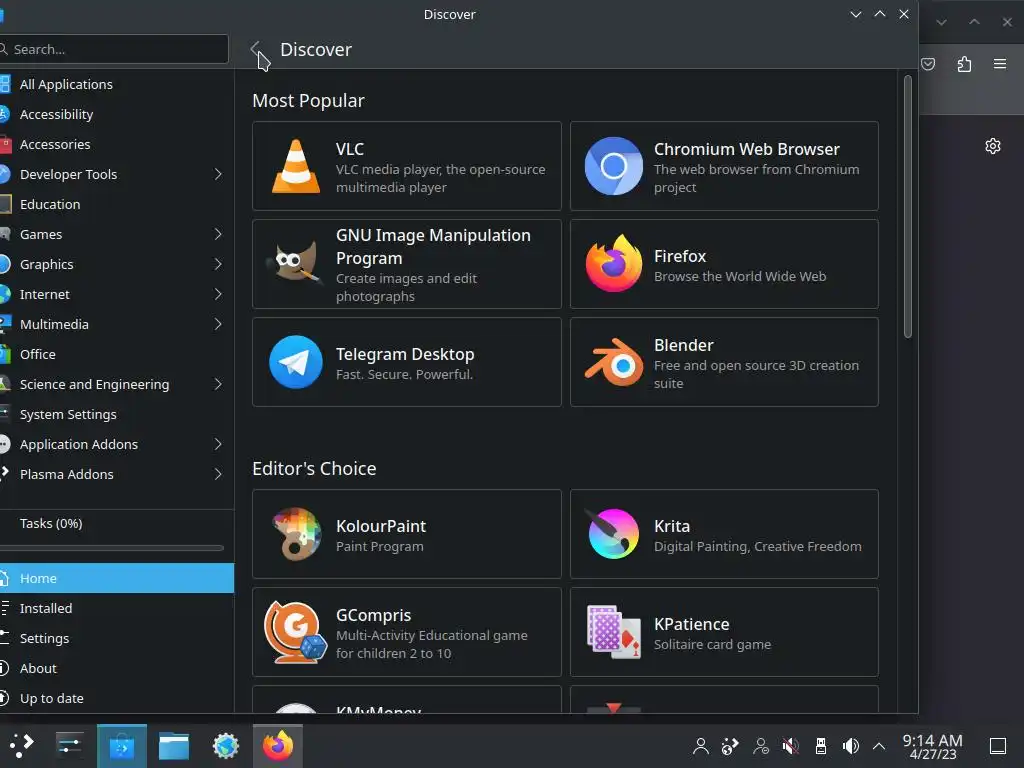Show Installed applications

point(117,609)
